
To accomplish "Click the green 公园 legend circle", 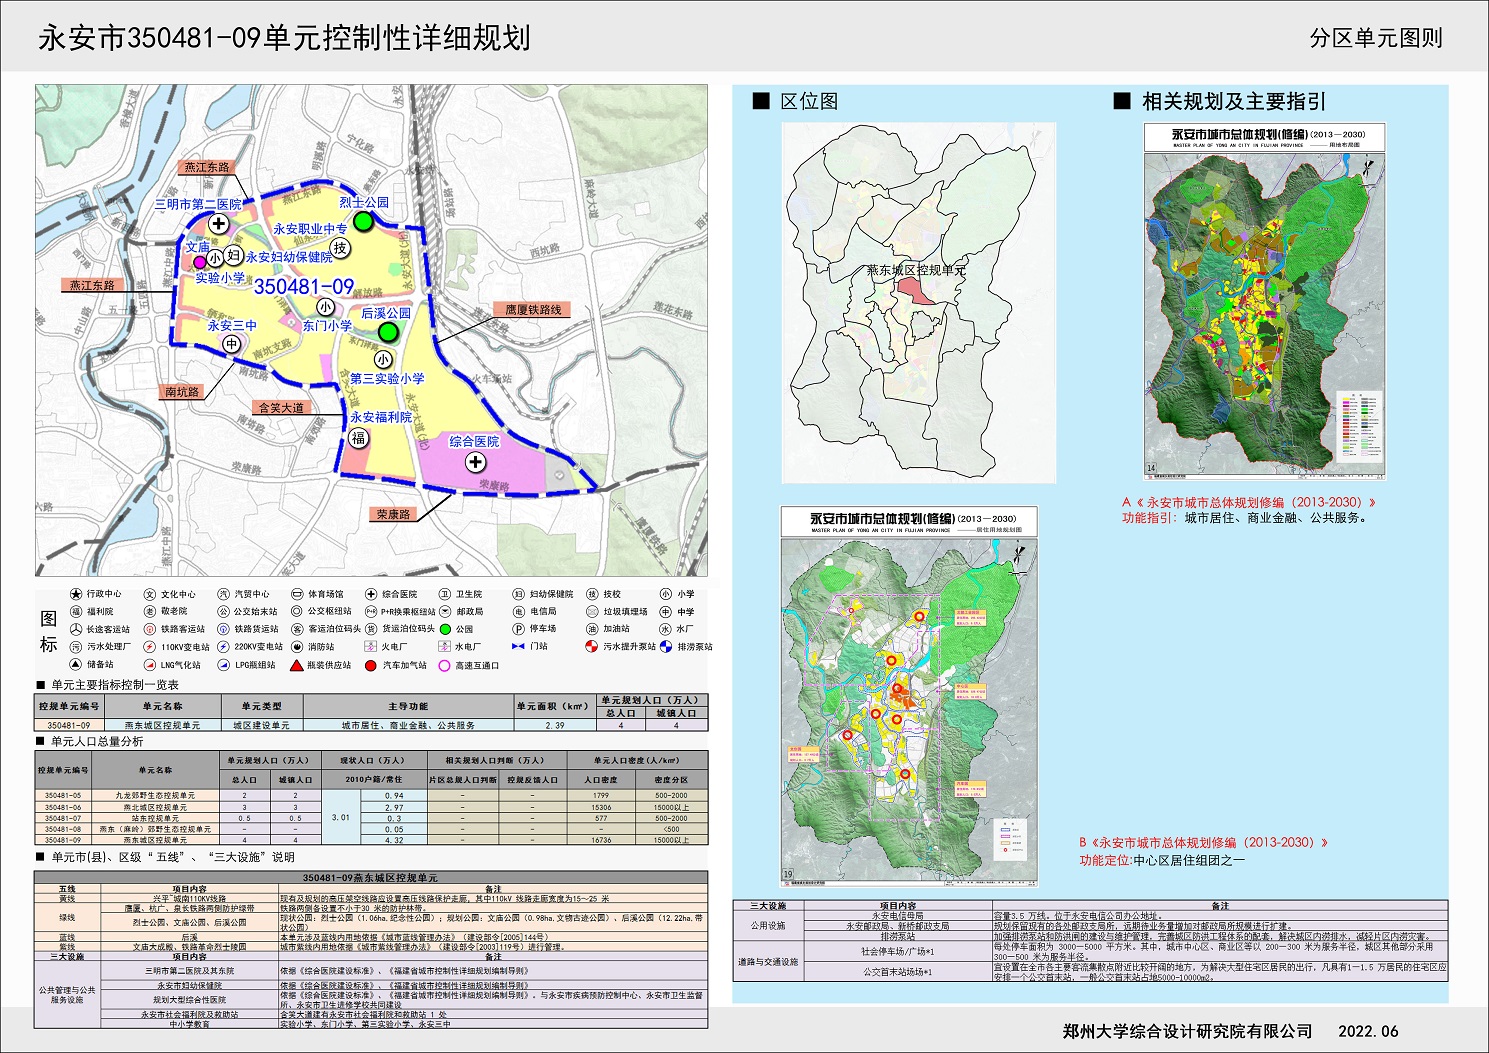I will [445, 629].
